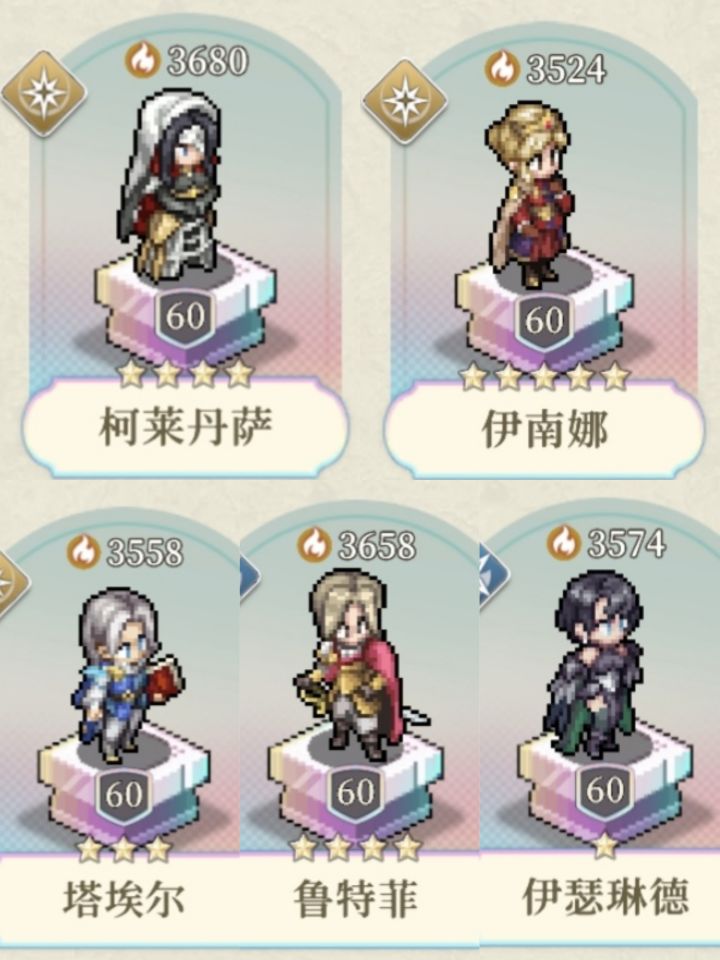Click the gold star emblem beside 柯莱丹萨
720x960 pixels.
pos(43,94)
